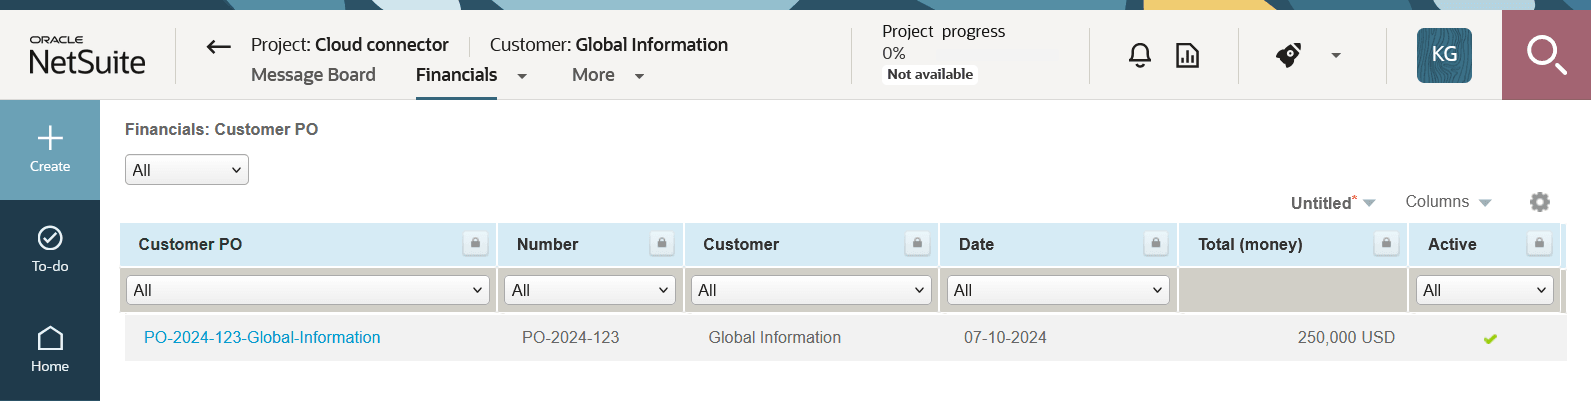Open the Customer PO filter dropdown

(x=308, y=290)
